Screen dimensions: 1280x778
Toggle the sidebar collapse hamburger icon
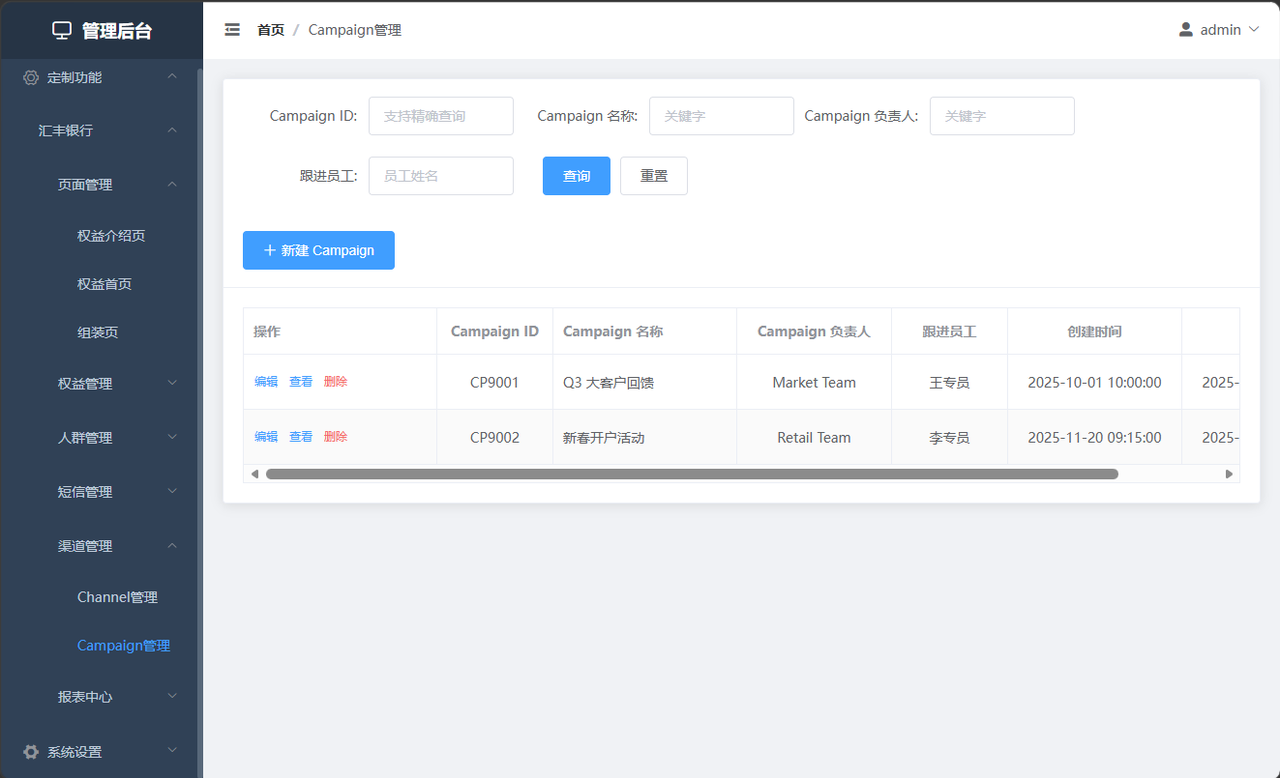(232, 30)
